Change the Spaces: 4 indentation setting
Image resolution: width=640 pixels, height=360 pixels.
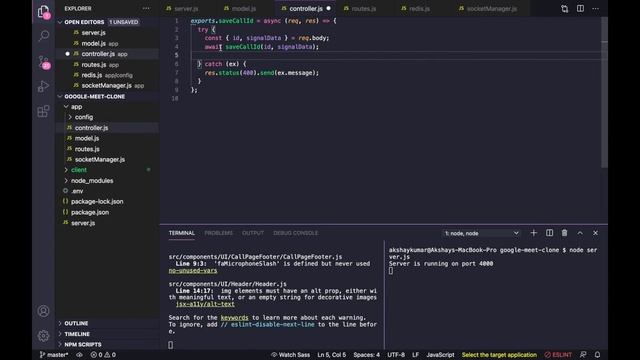pos(367,355)
